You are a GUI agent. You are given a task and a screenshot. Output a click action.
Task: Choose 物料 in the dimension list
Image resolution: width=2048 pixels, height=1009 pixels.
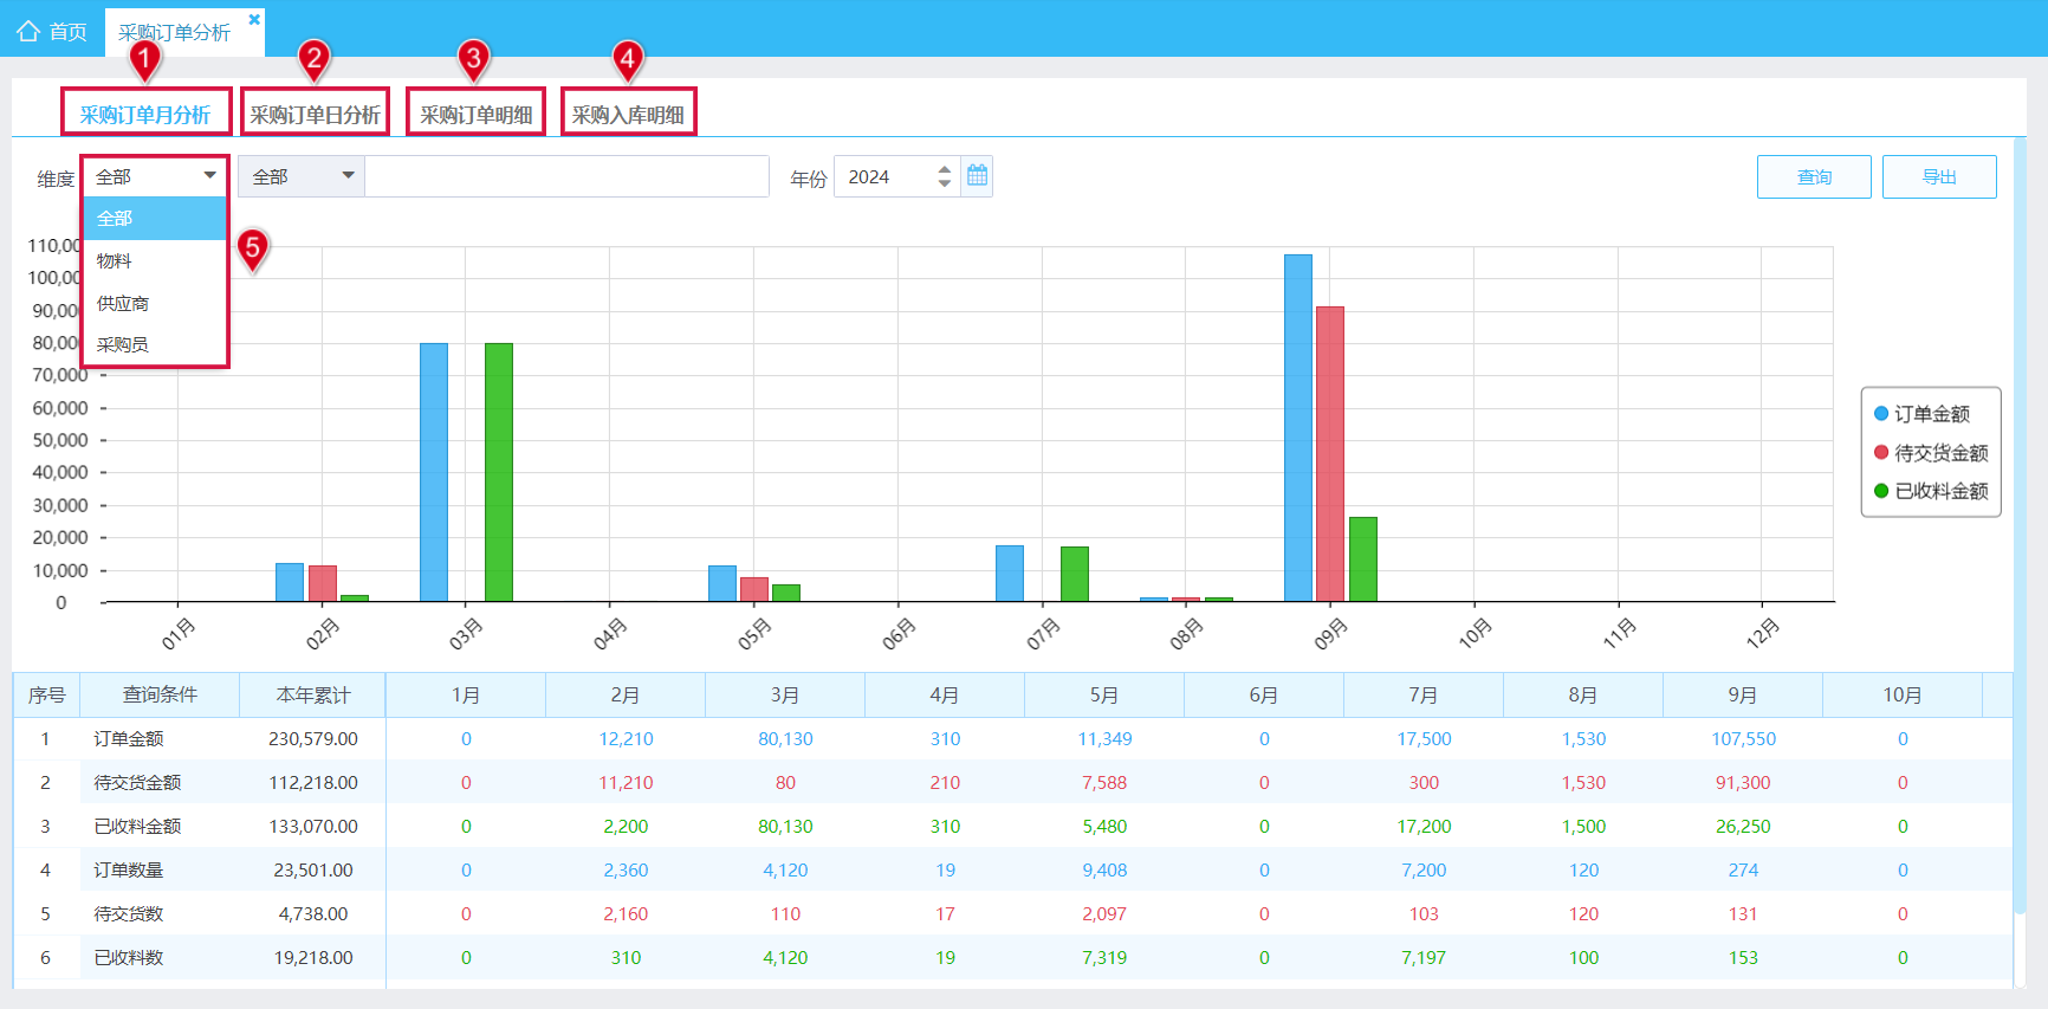coord(155,261)
